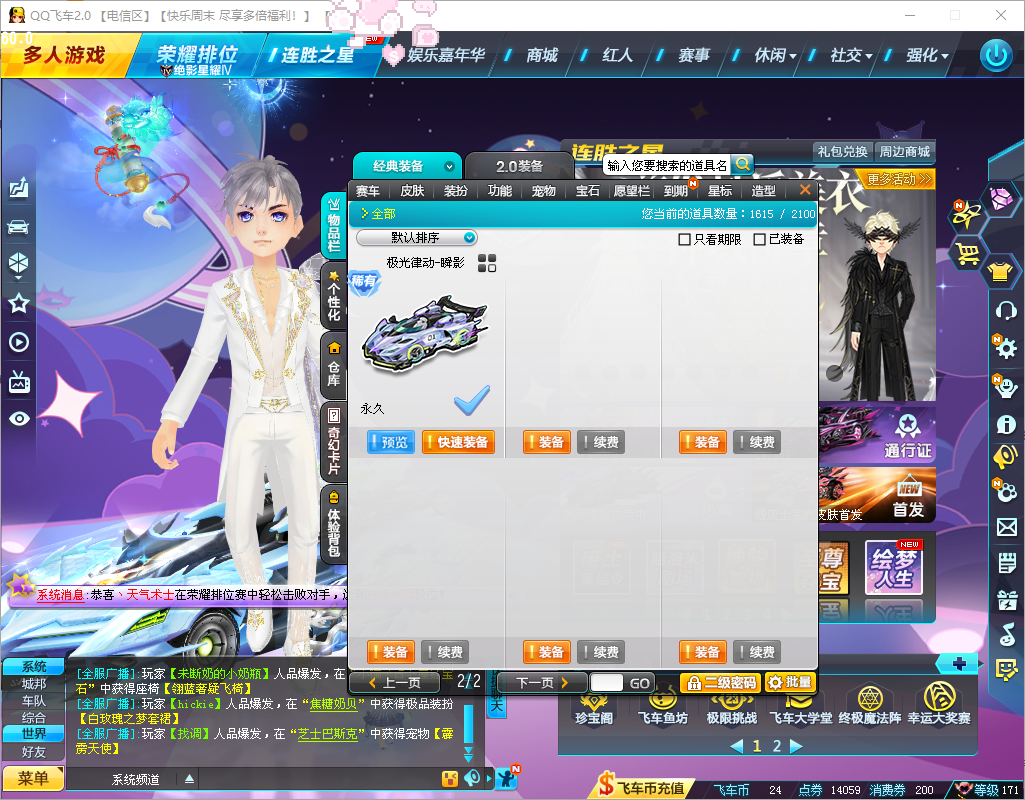Open the 菜单 menu button
Image resolution: width=1025 pixels, height=800 pixels.
click(33, 778)
